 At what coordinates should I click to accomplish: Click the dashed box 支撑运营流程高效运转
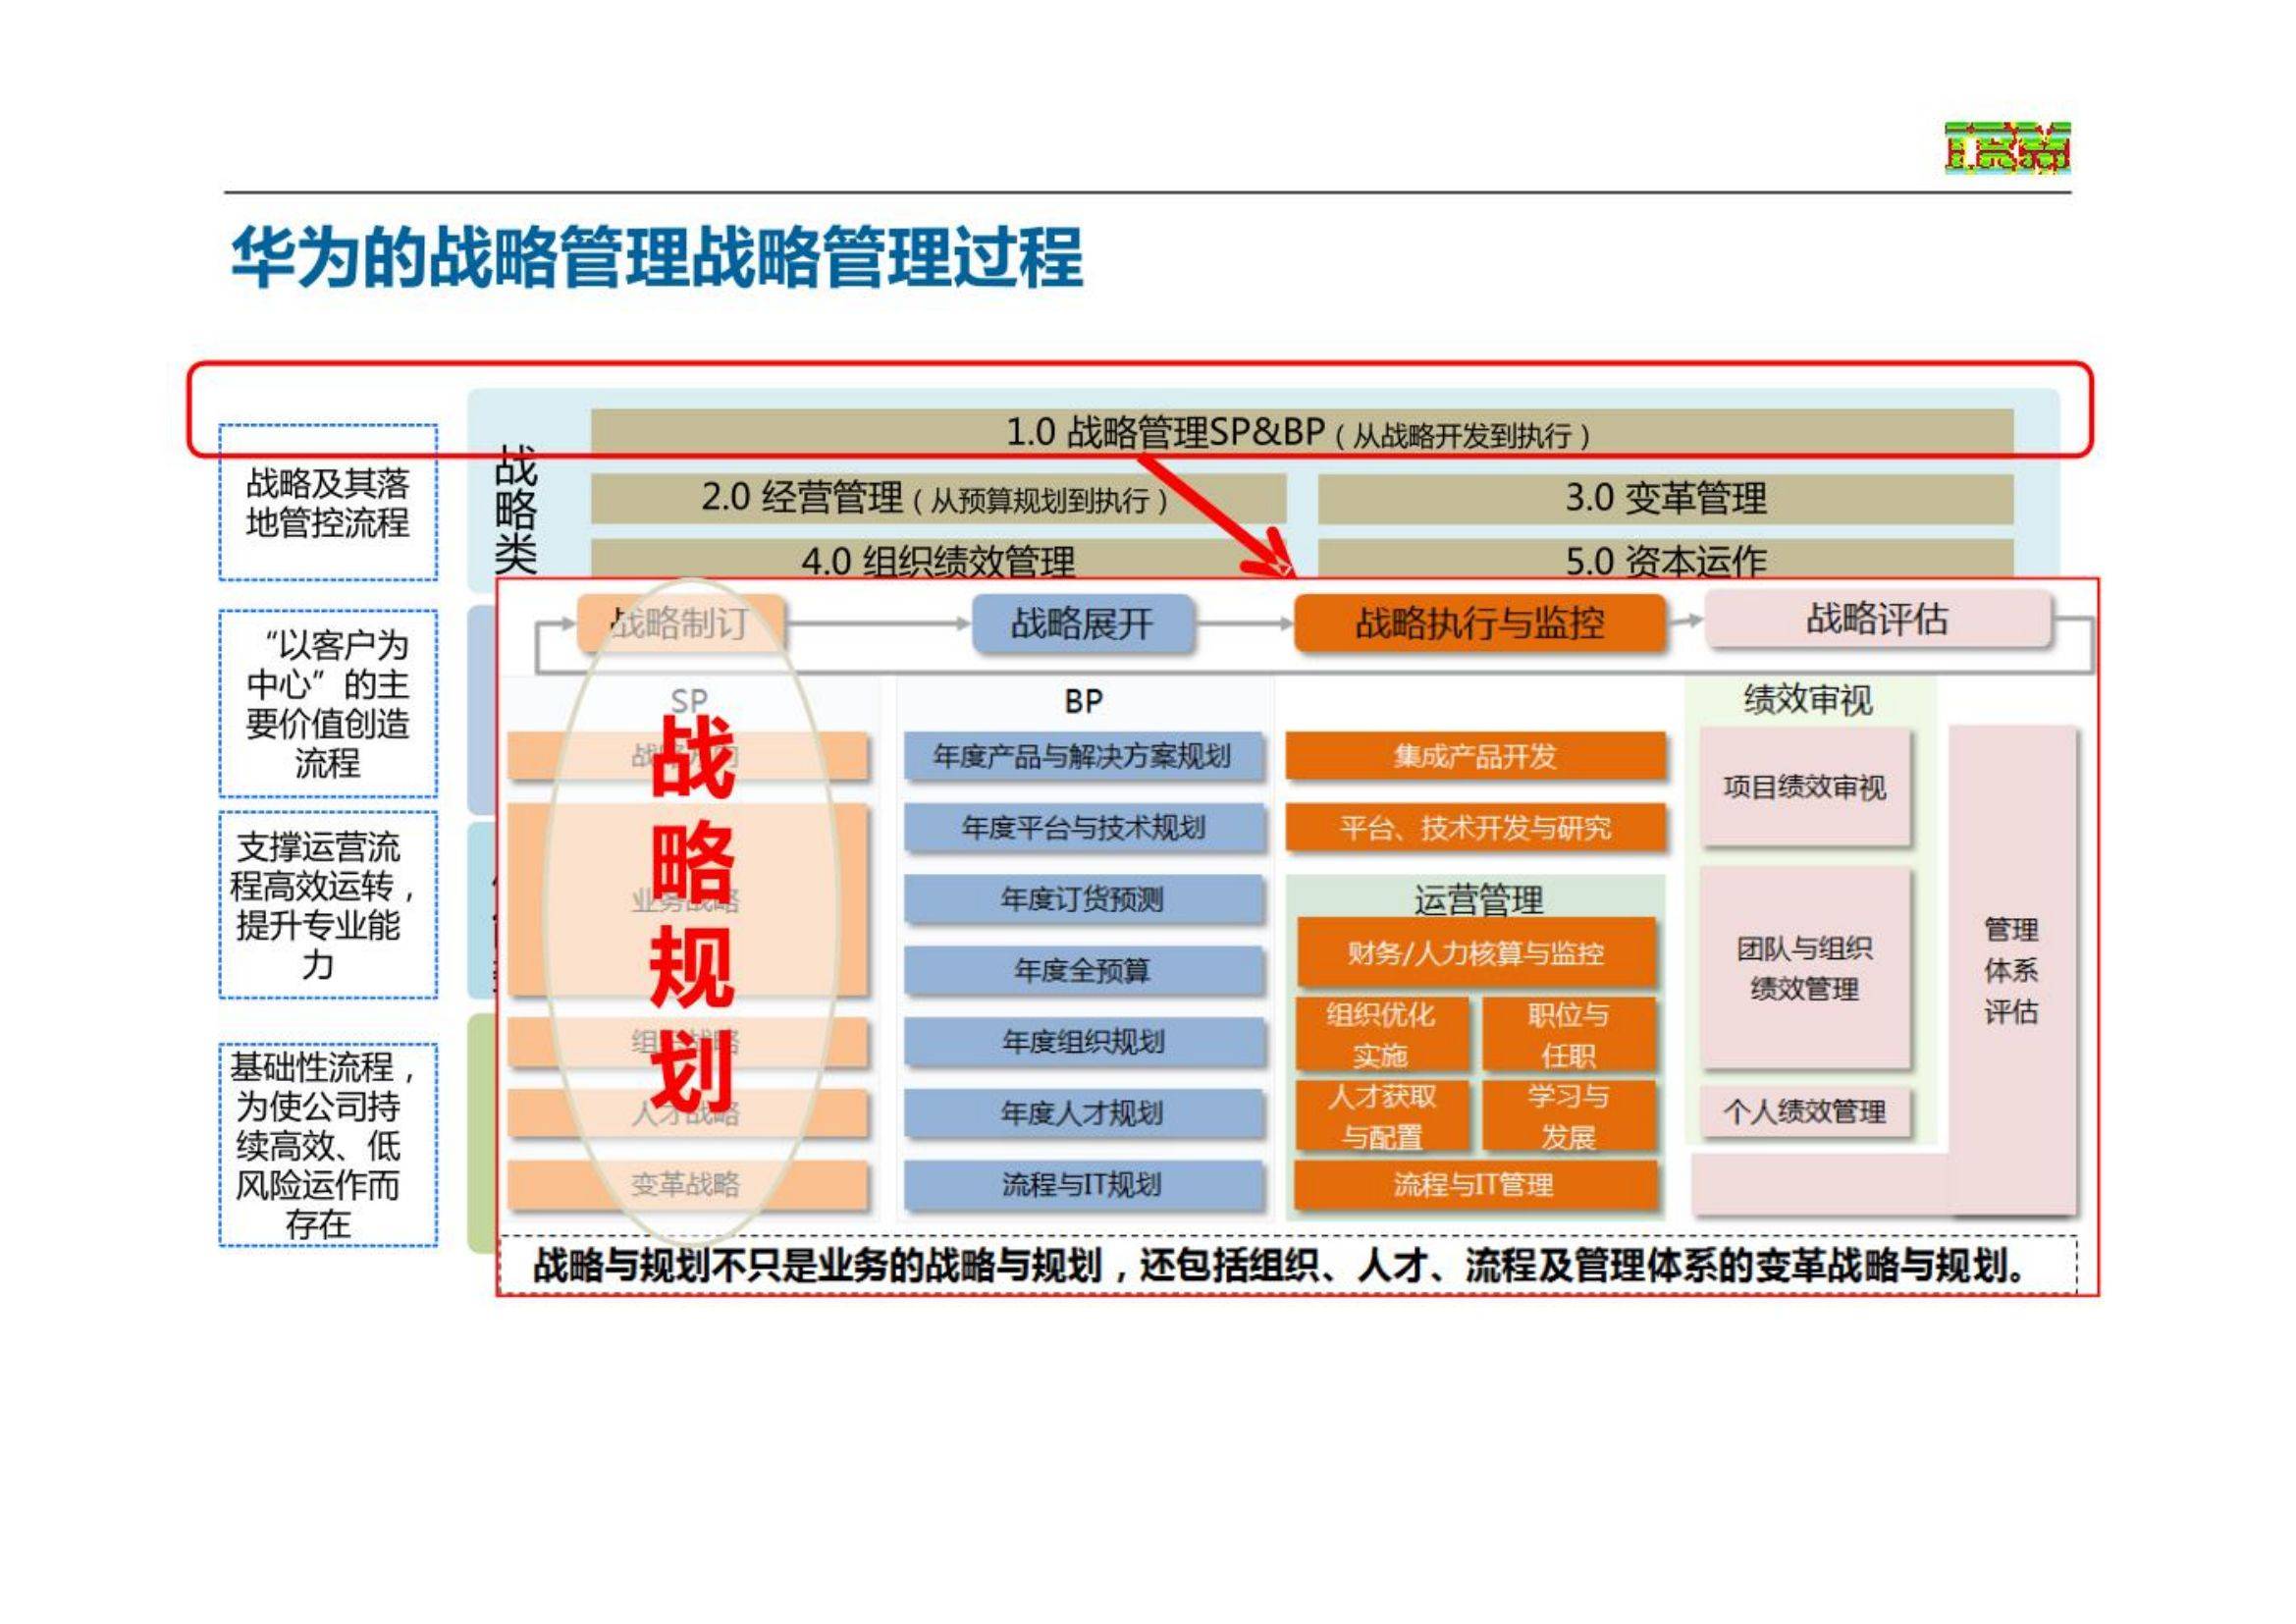click(328, 905)
